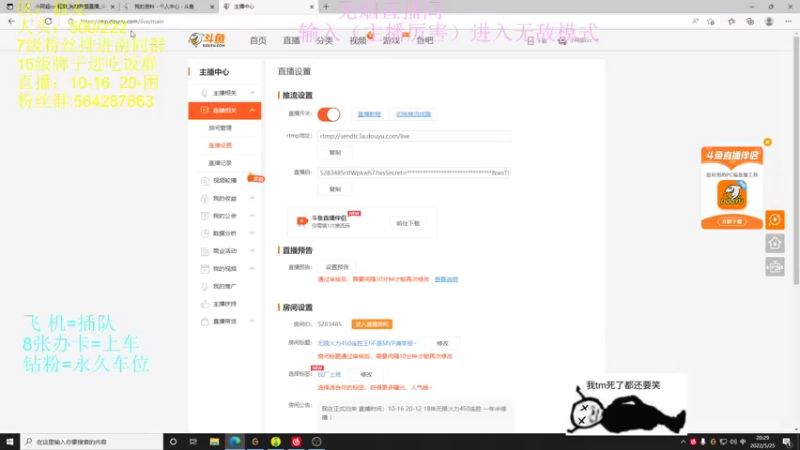
Task: Click the 直播带货 bag icon
Action: click(x=205, y=321)
